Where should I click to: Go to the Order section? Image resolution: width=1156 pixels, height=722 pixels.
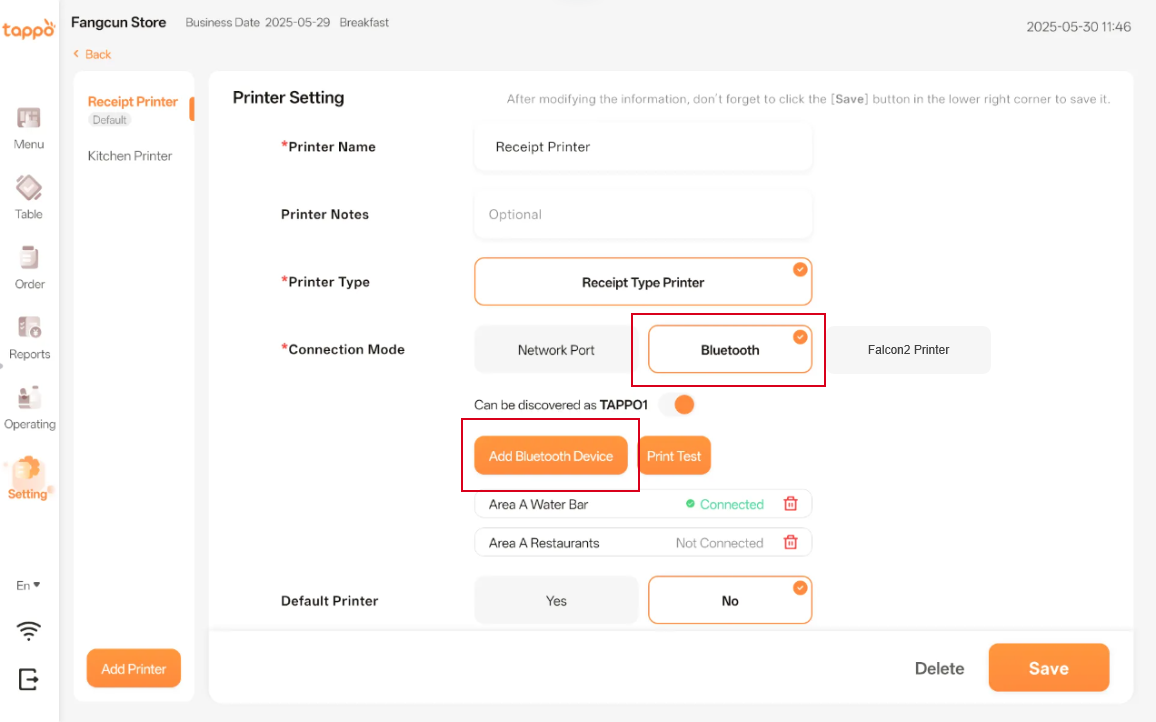tap(29, 267)
